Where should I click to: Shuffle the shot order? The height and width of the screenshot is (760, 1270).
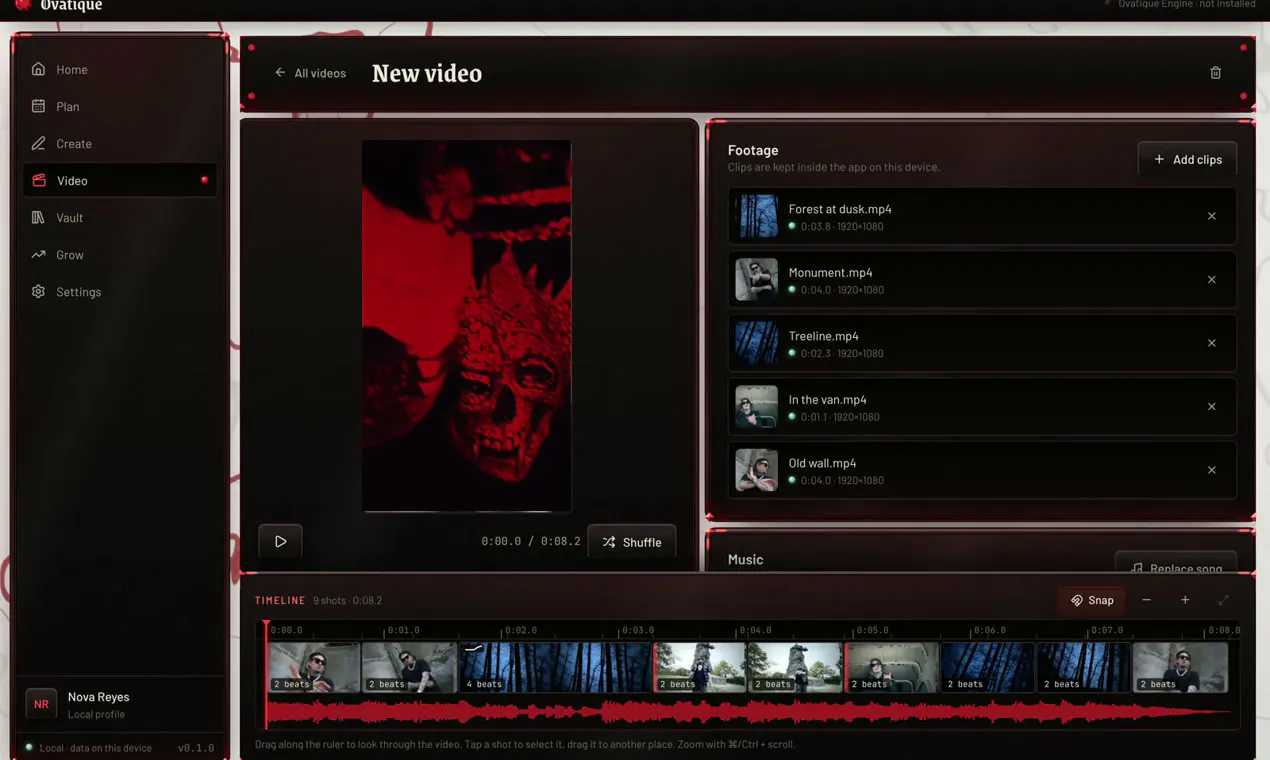pyautogui.click(x=632, y=542)
